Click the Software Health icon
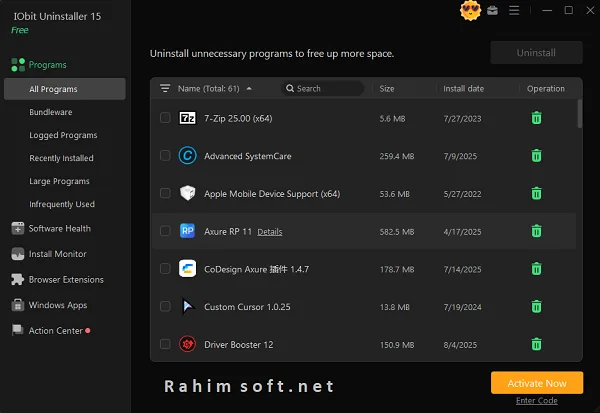The image size is (600, 413). click(x=18, y=229)
